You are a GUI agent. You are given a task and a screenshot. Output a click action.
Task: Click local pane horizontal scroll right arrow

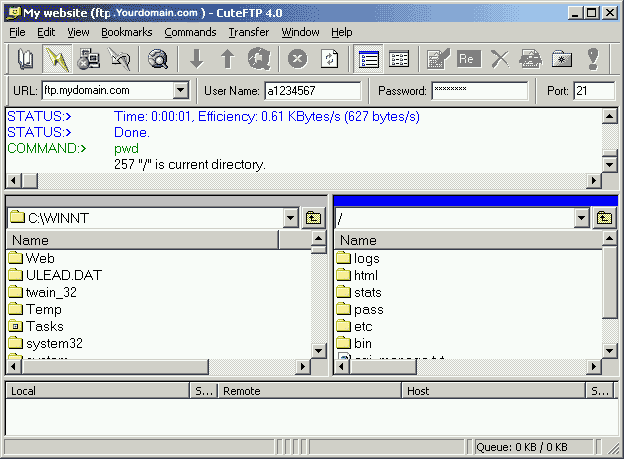(x=303, y=366)
